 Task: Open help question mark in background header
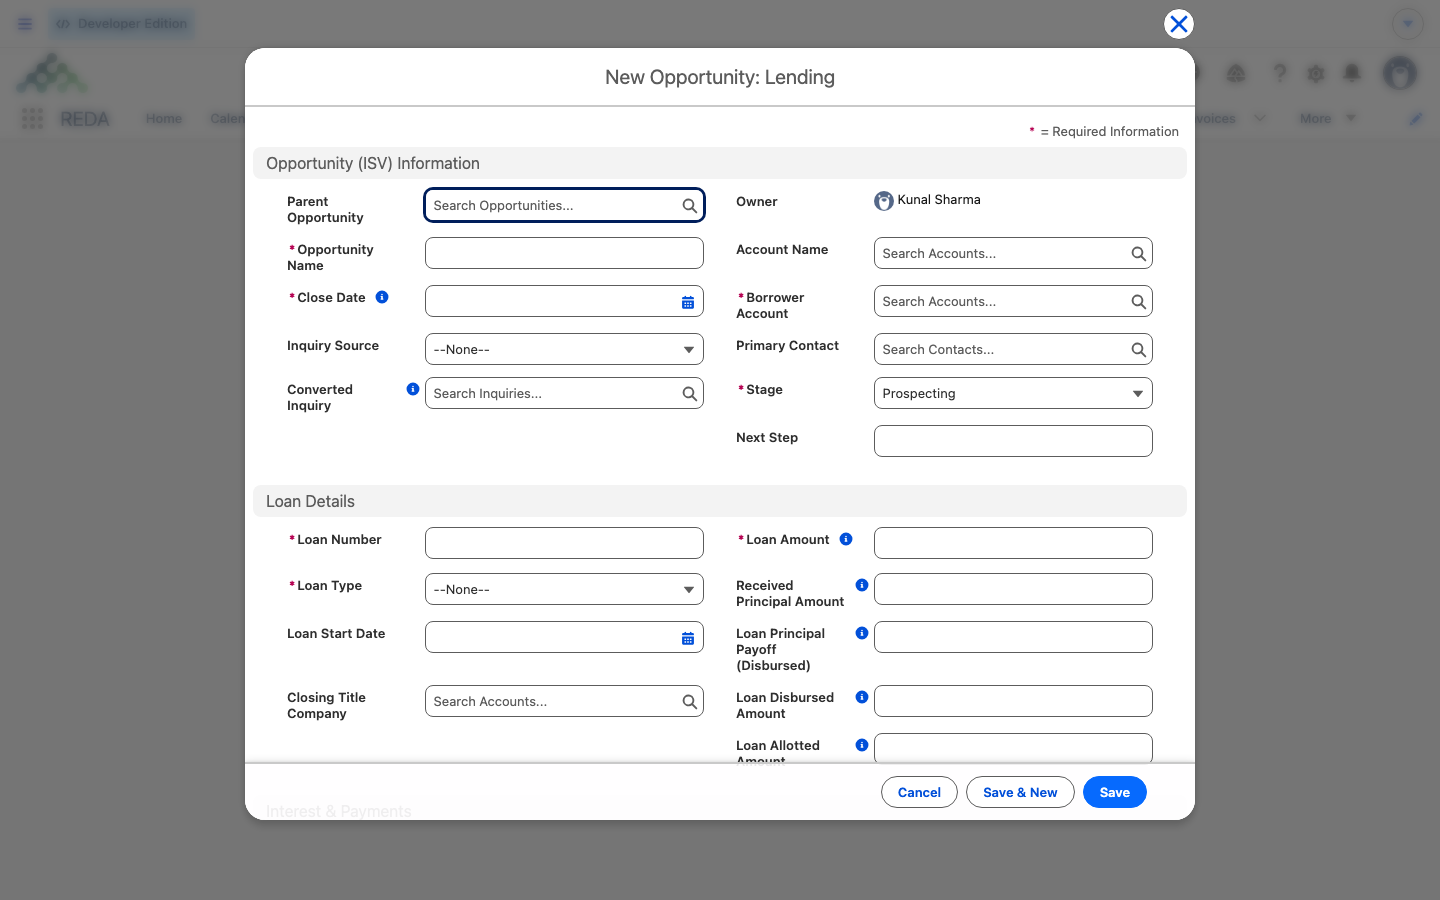[1280, 73]
